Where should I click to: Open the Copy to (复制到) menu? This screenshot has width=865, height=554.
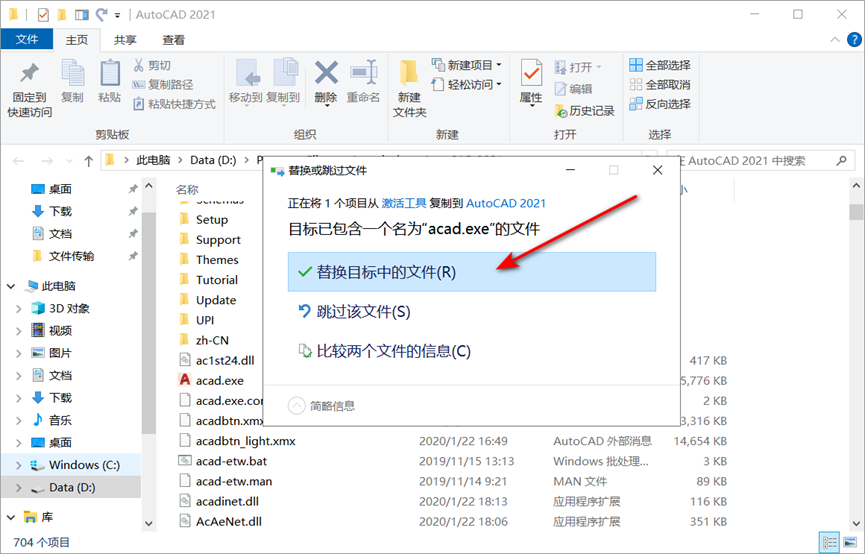[283, 81]
